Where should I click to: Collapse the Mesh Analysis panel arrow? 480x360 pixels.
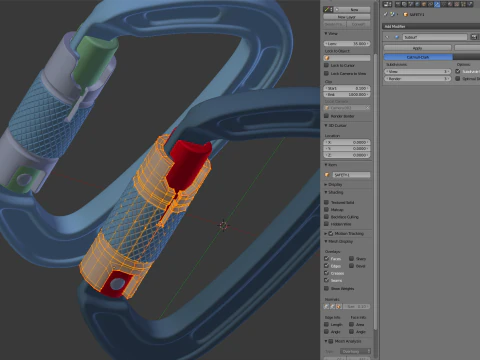click(326, 341)
